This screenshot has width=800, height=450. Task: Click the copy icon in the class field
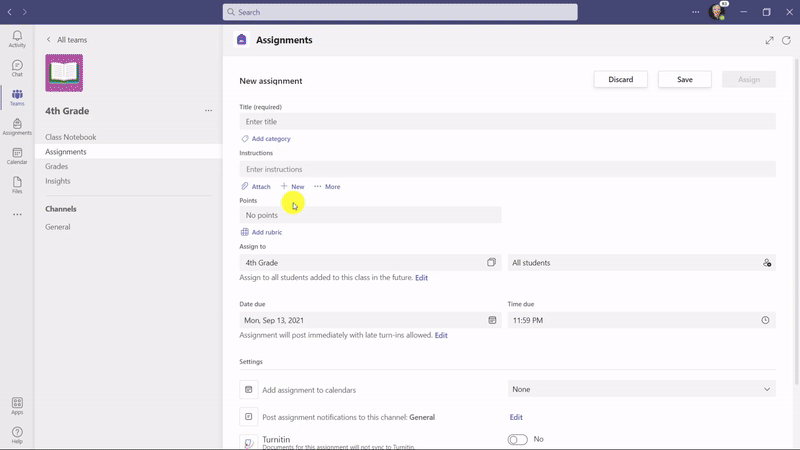pyautogui.click(x=491, y=262)
